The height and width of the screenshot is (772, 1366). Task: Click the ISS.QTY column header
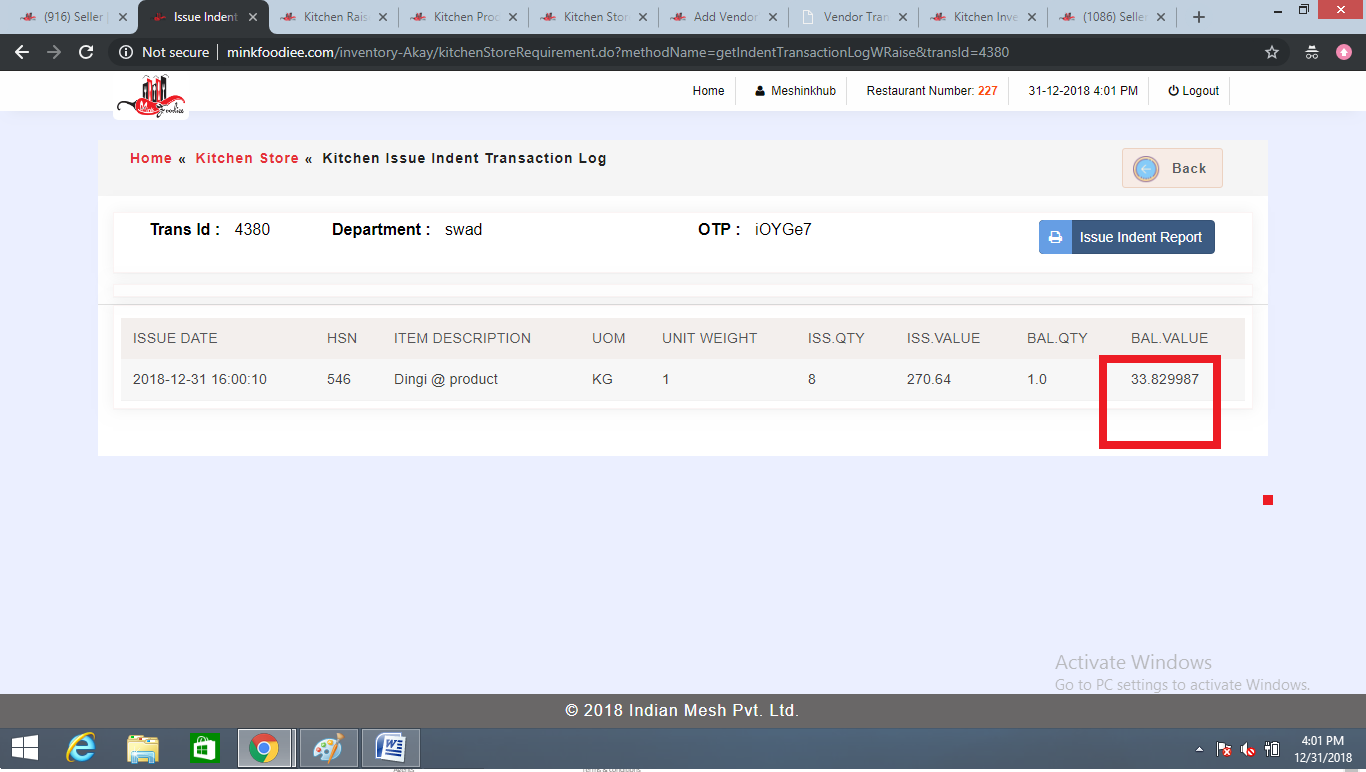tap(836, 338)
